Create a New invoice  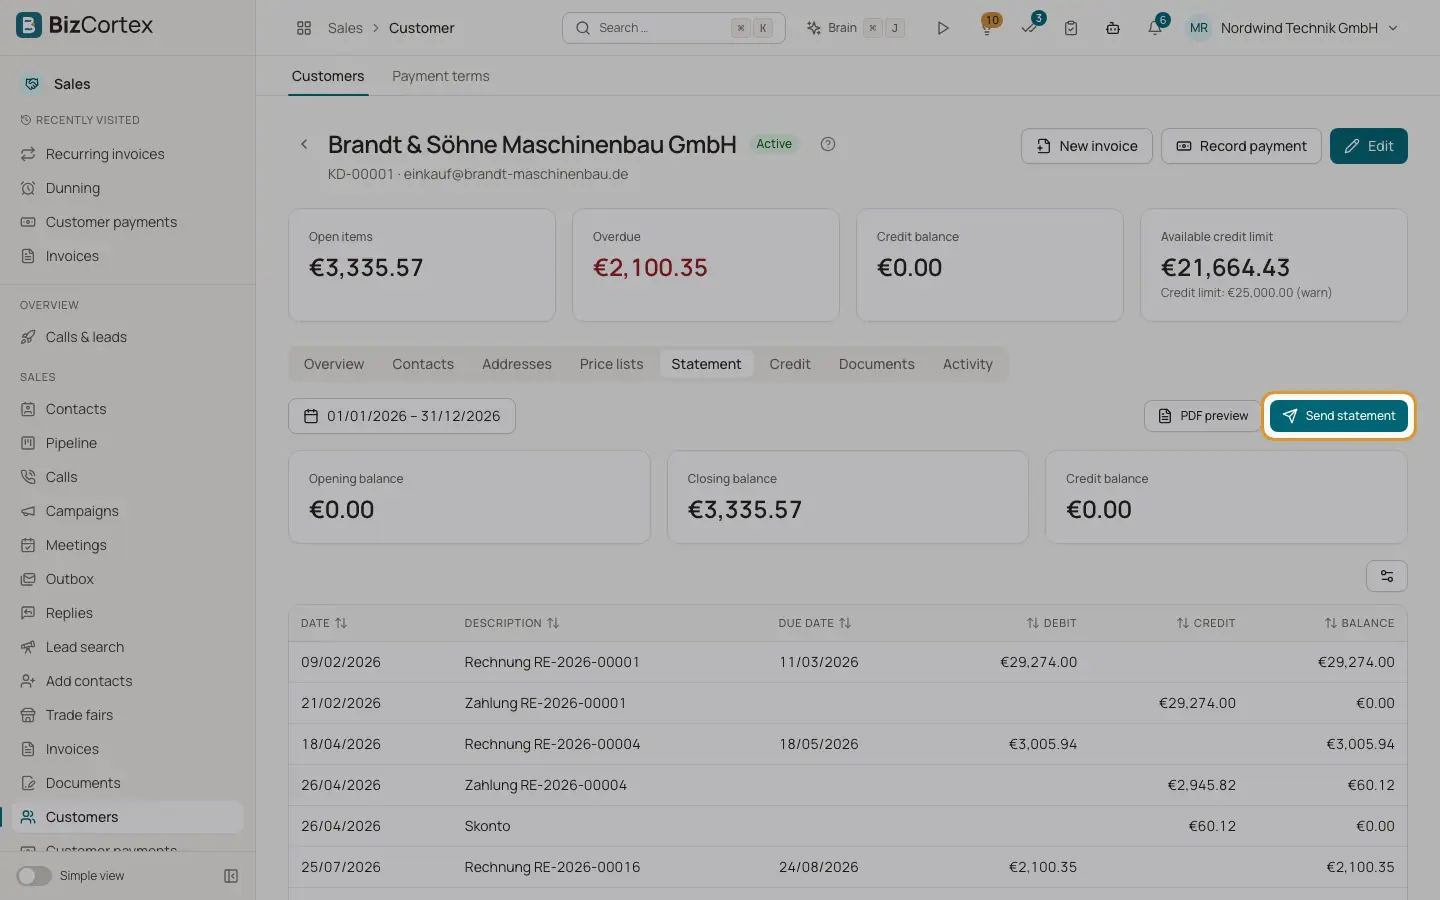pos(1087,146)
